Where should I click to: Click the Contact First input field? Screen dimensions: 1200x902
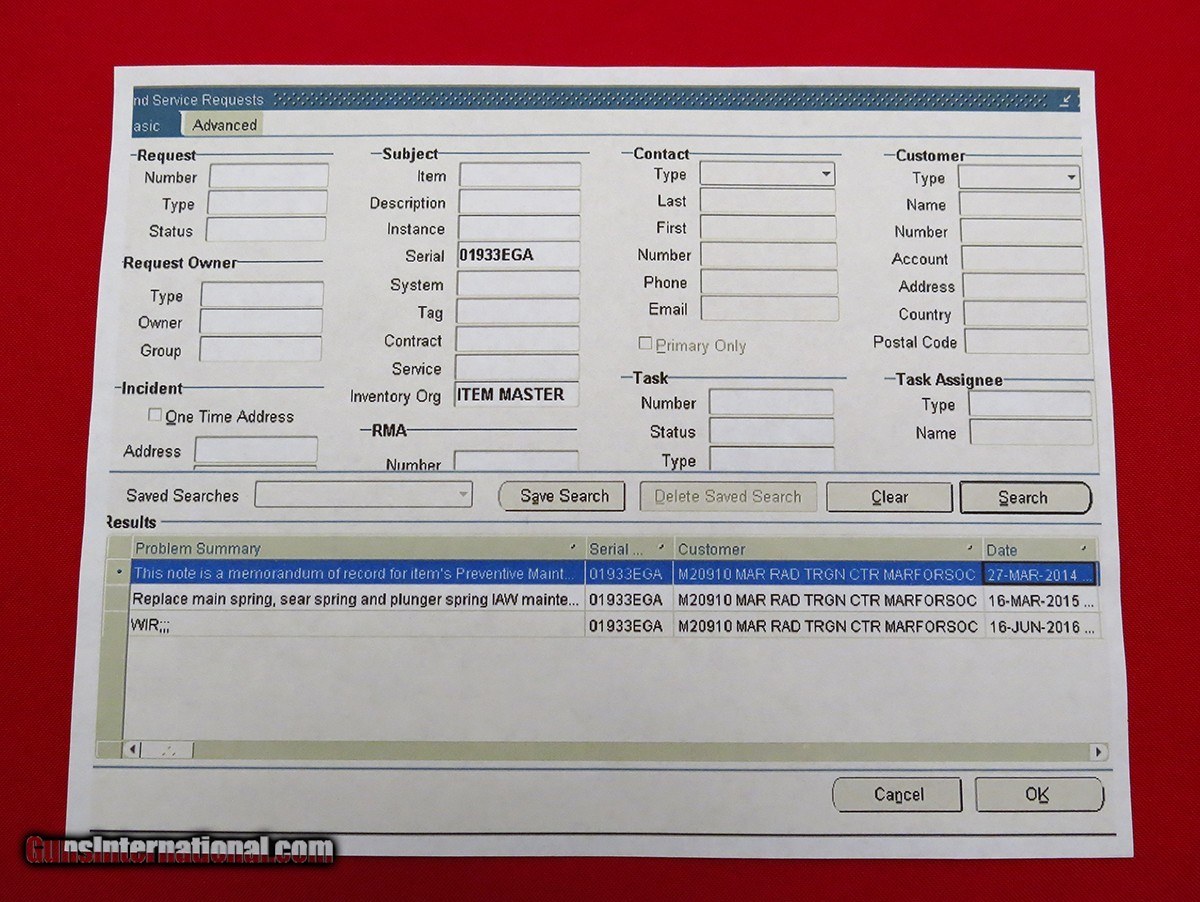coord(768,227)
